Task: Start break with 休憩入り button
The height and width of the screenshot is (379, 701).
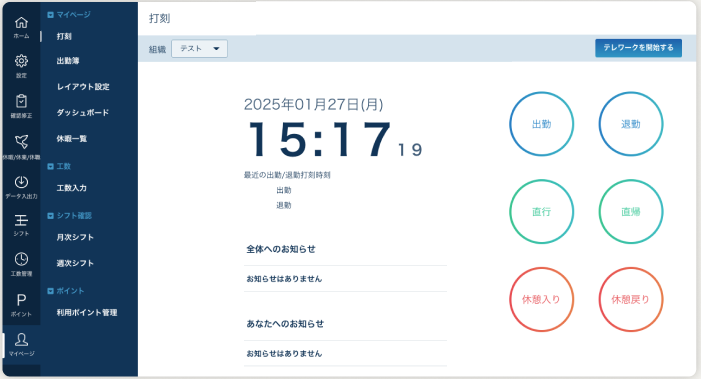Action: [x=541, y=299]
